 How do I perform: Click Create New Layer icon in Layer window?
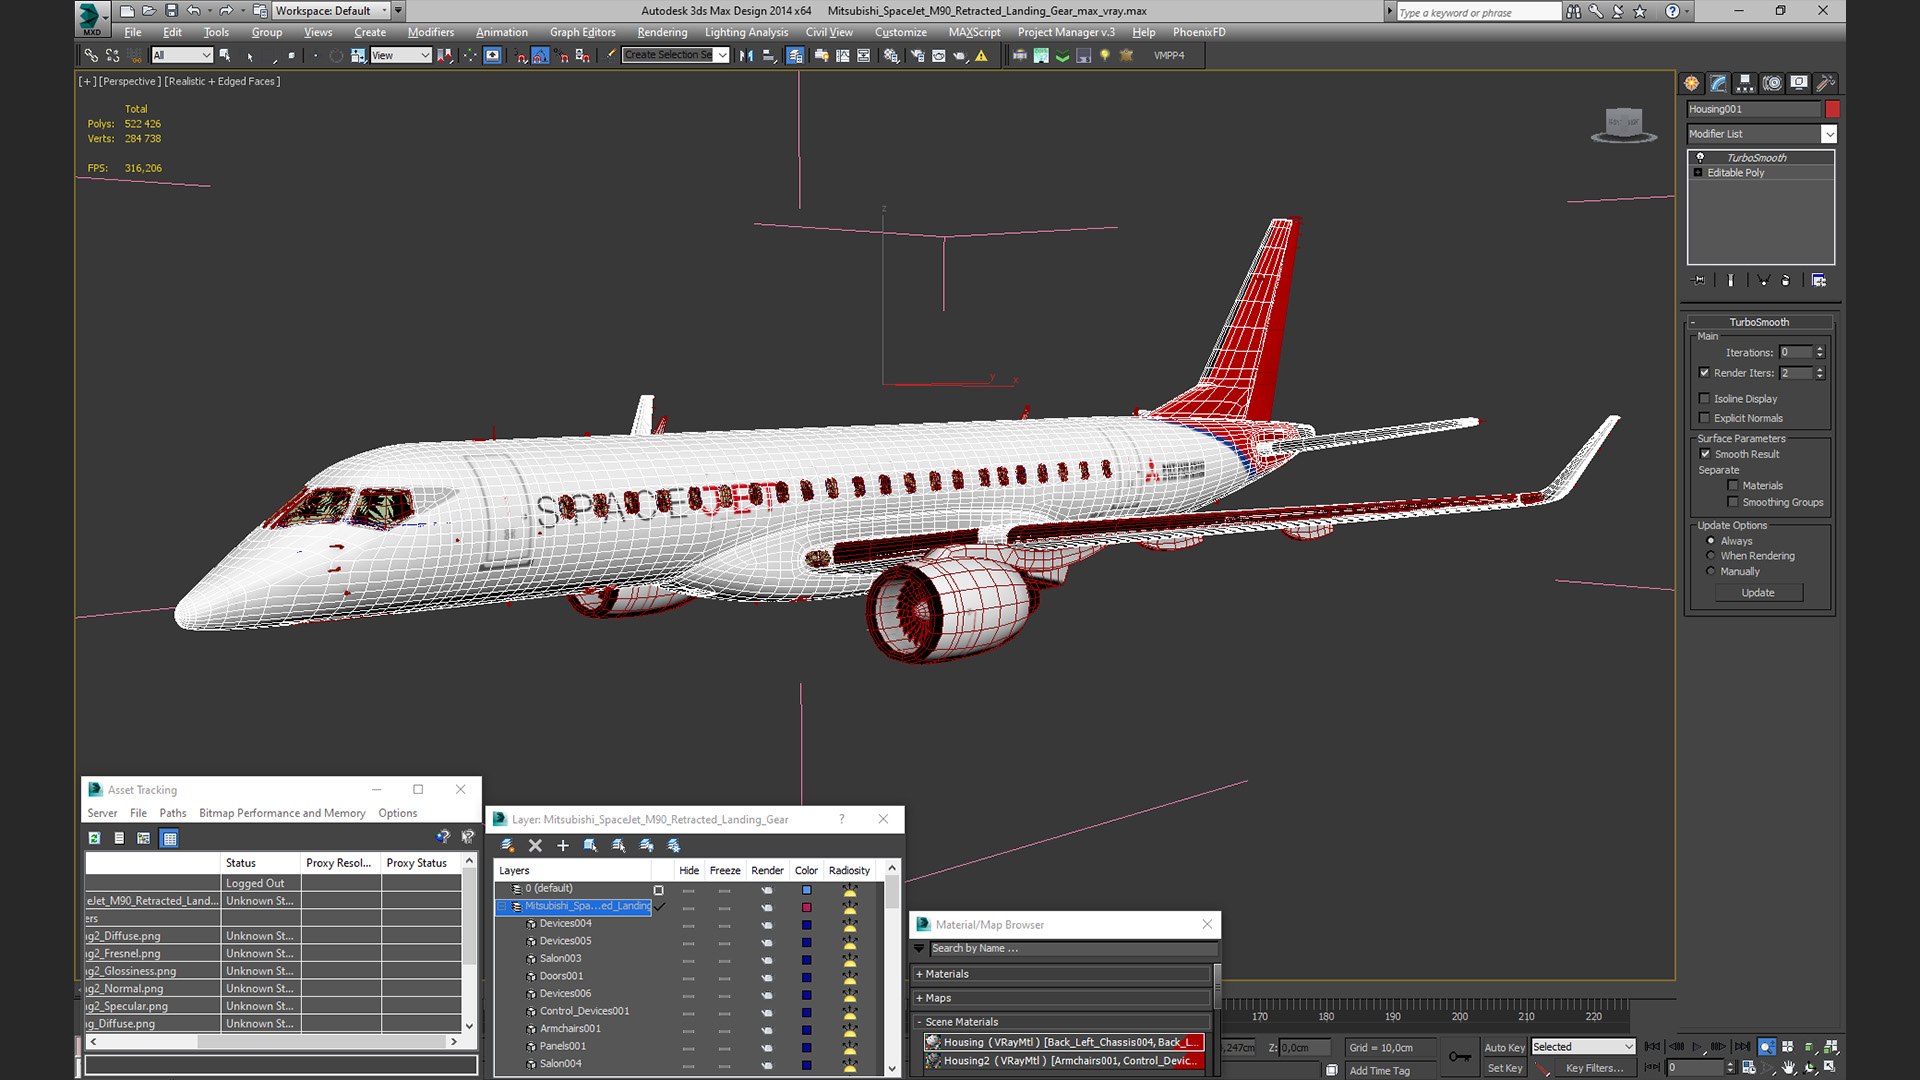pyautogui.click(x=507, y=846)
